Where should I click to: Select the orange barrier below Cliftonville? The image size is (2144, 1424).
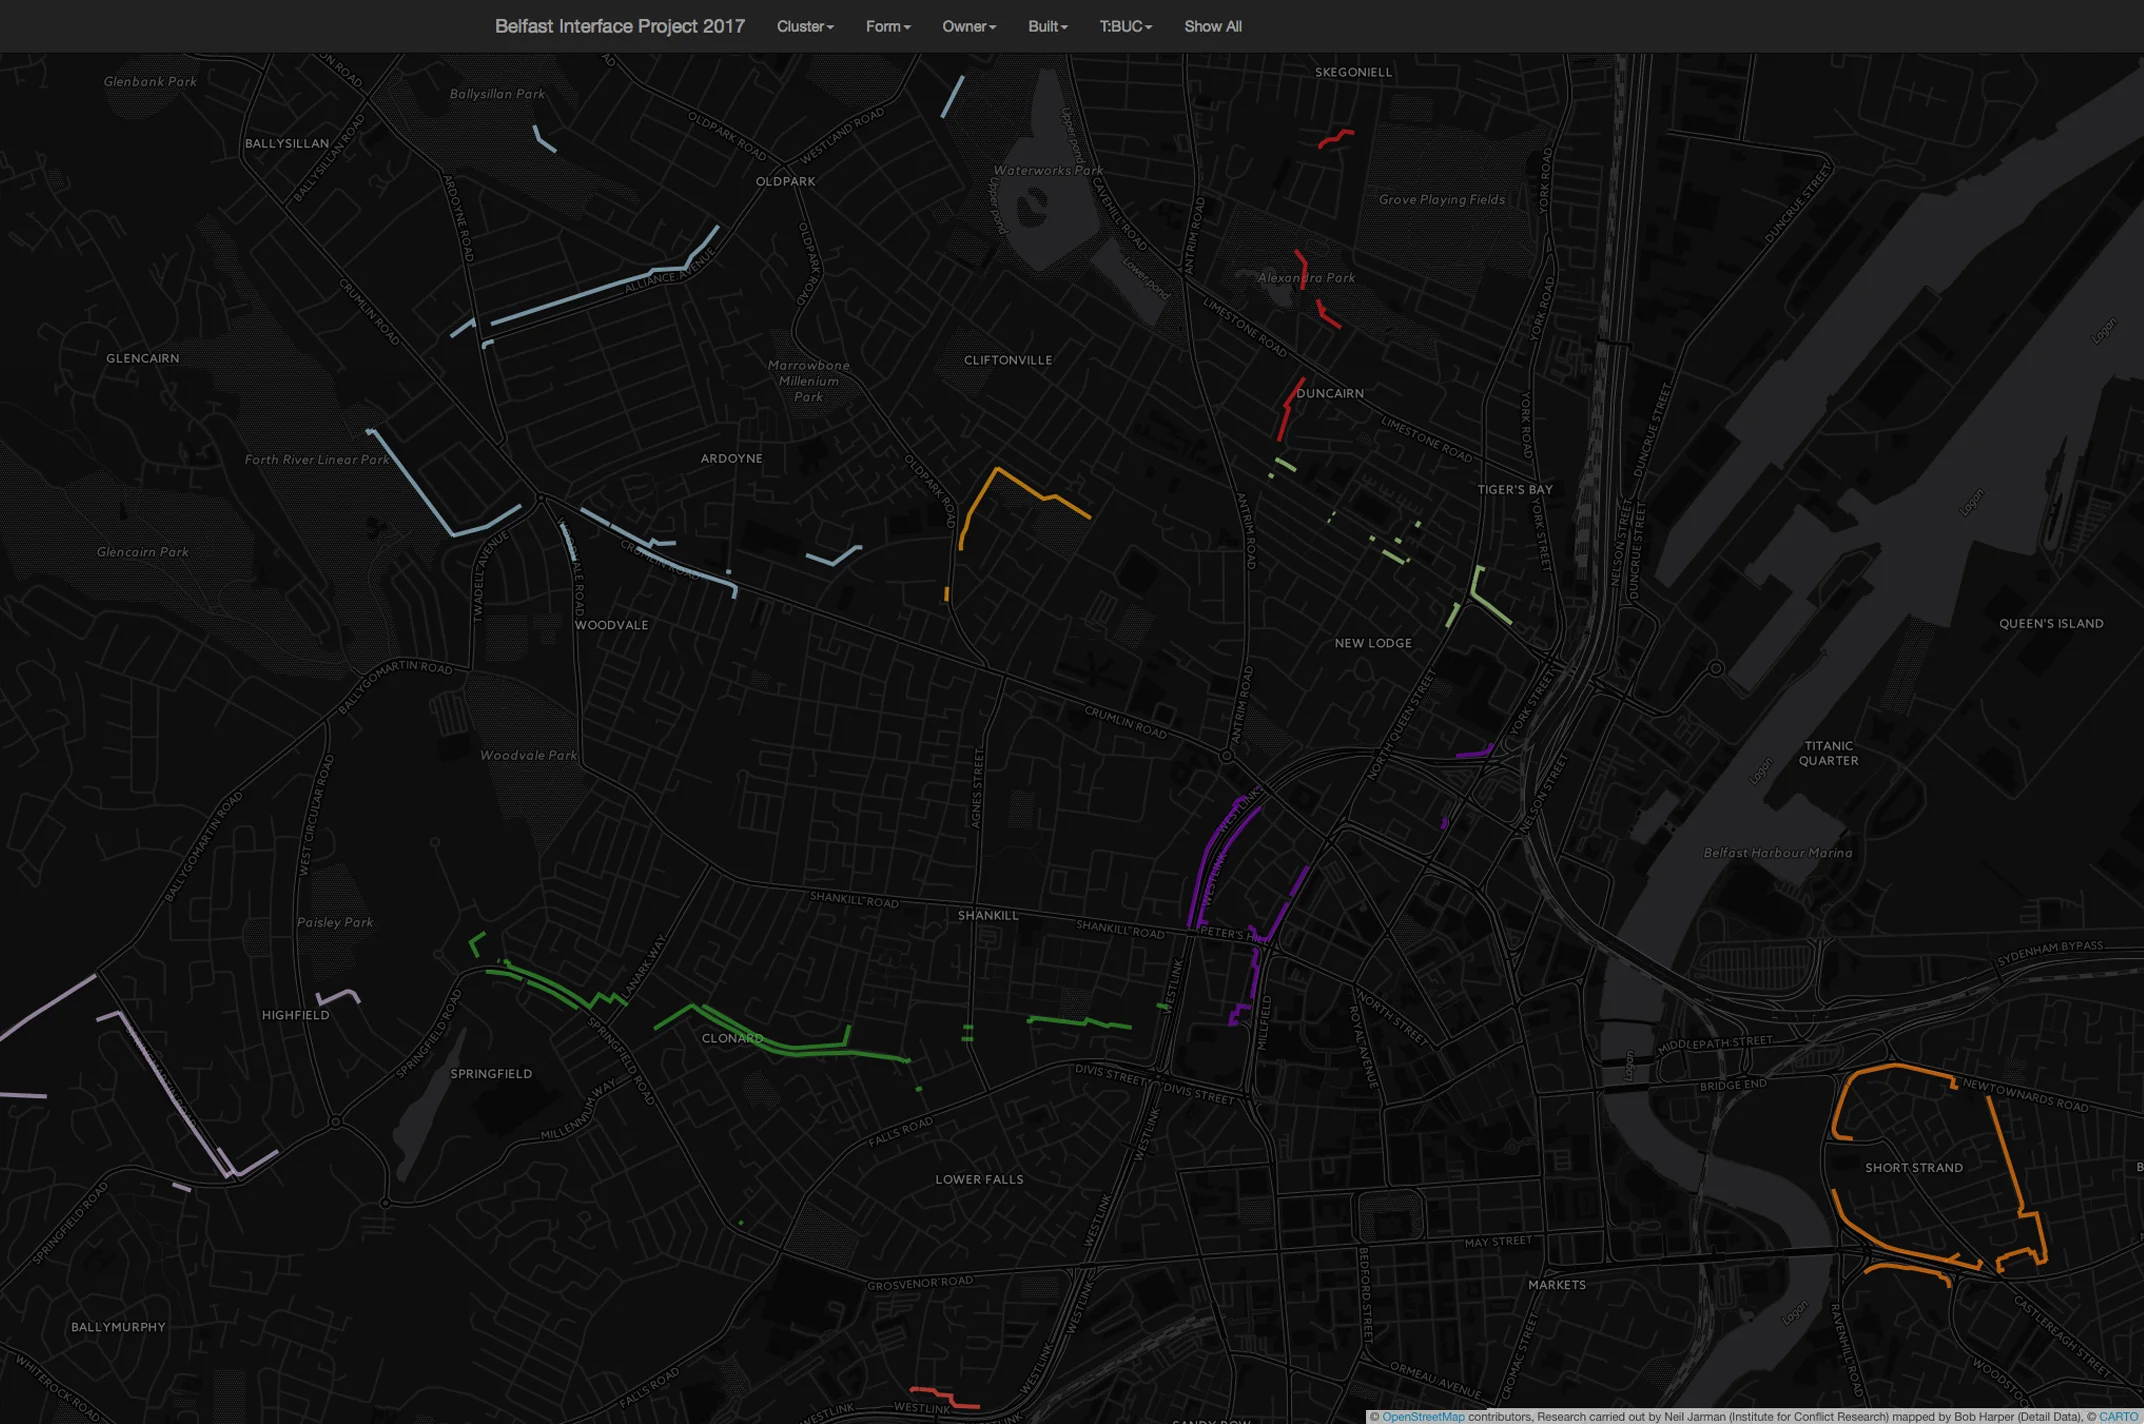1021,485
